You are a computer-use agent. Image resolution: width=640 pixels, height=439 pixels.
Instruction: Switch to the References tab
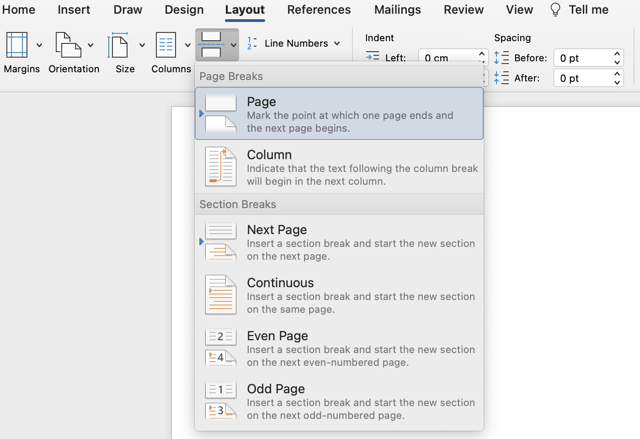(318, 10)
